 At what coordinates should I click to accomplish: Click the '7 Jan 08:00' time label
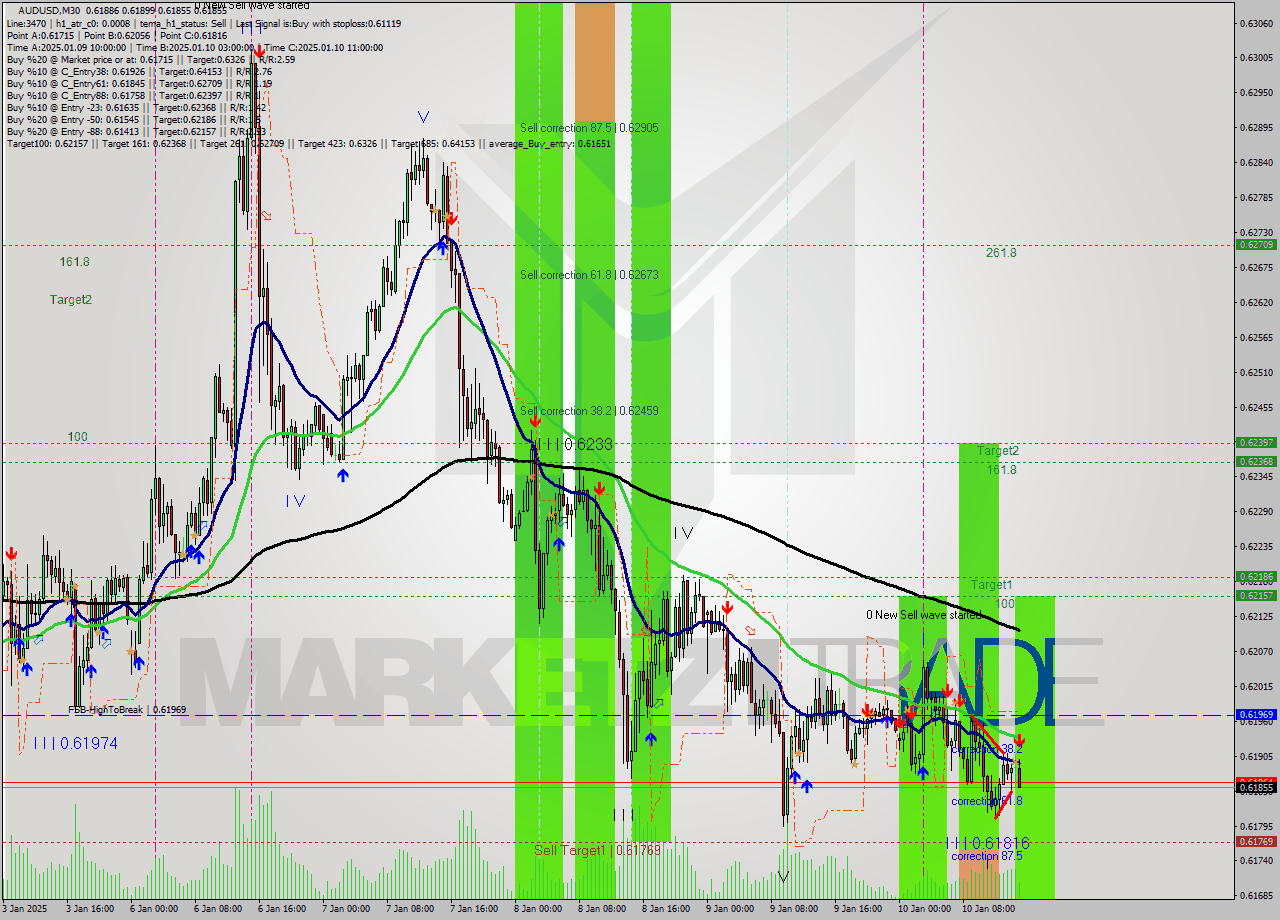(x=408, y=909)
